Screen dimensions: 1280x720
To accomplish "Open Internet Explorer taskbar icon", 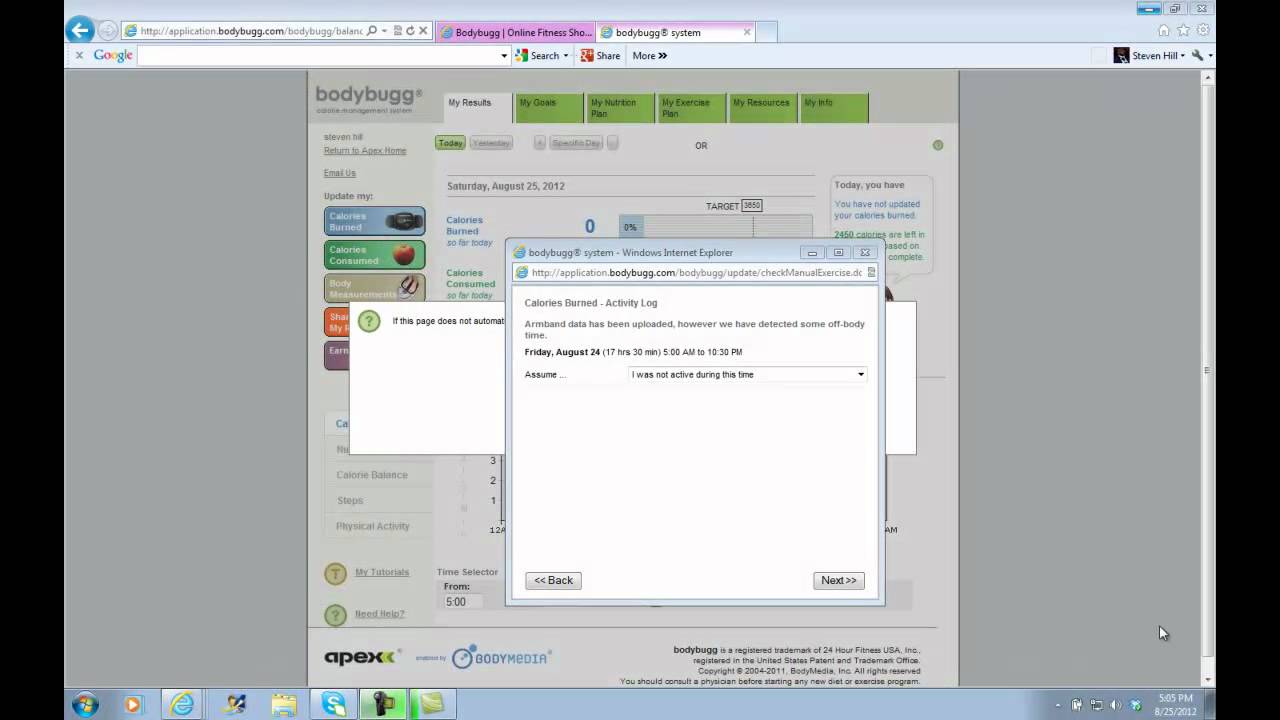I will (x=182, y=704).
